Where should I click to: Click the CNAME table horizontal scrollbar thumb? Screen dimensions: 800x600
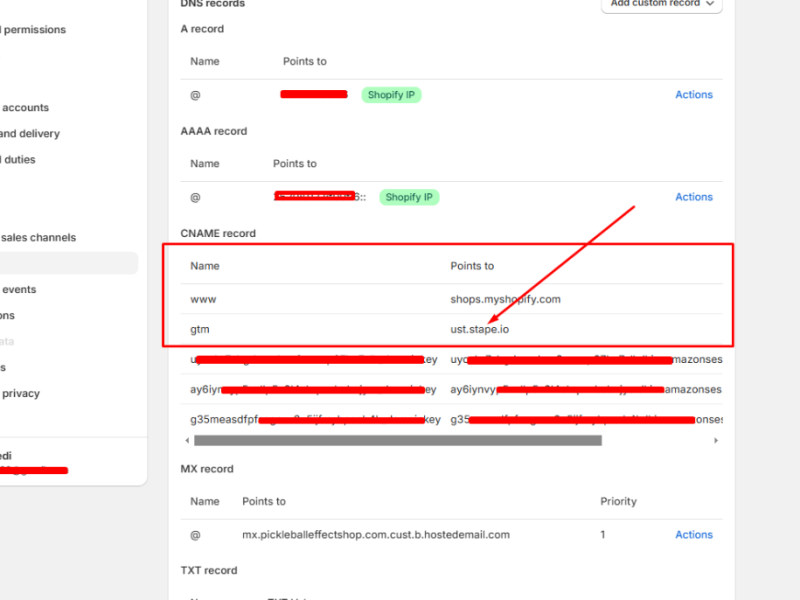[398, 440]
